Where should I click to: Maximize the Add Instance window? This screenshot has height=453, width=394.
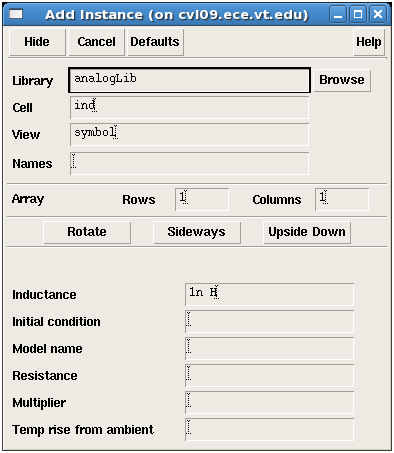[358, 14]
